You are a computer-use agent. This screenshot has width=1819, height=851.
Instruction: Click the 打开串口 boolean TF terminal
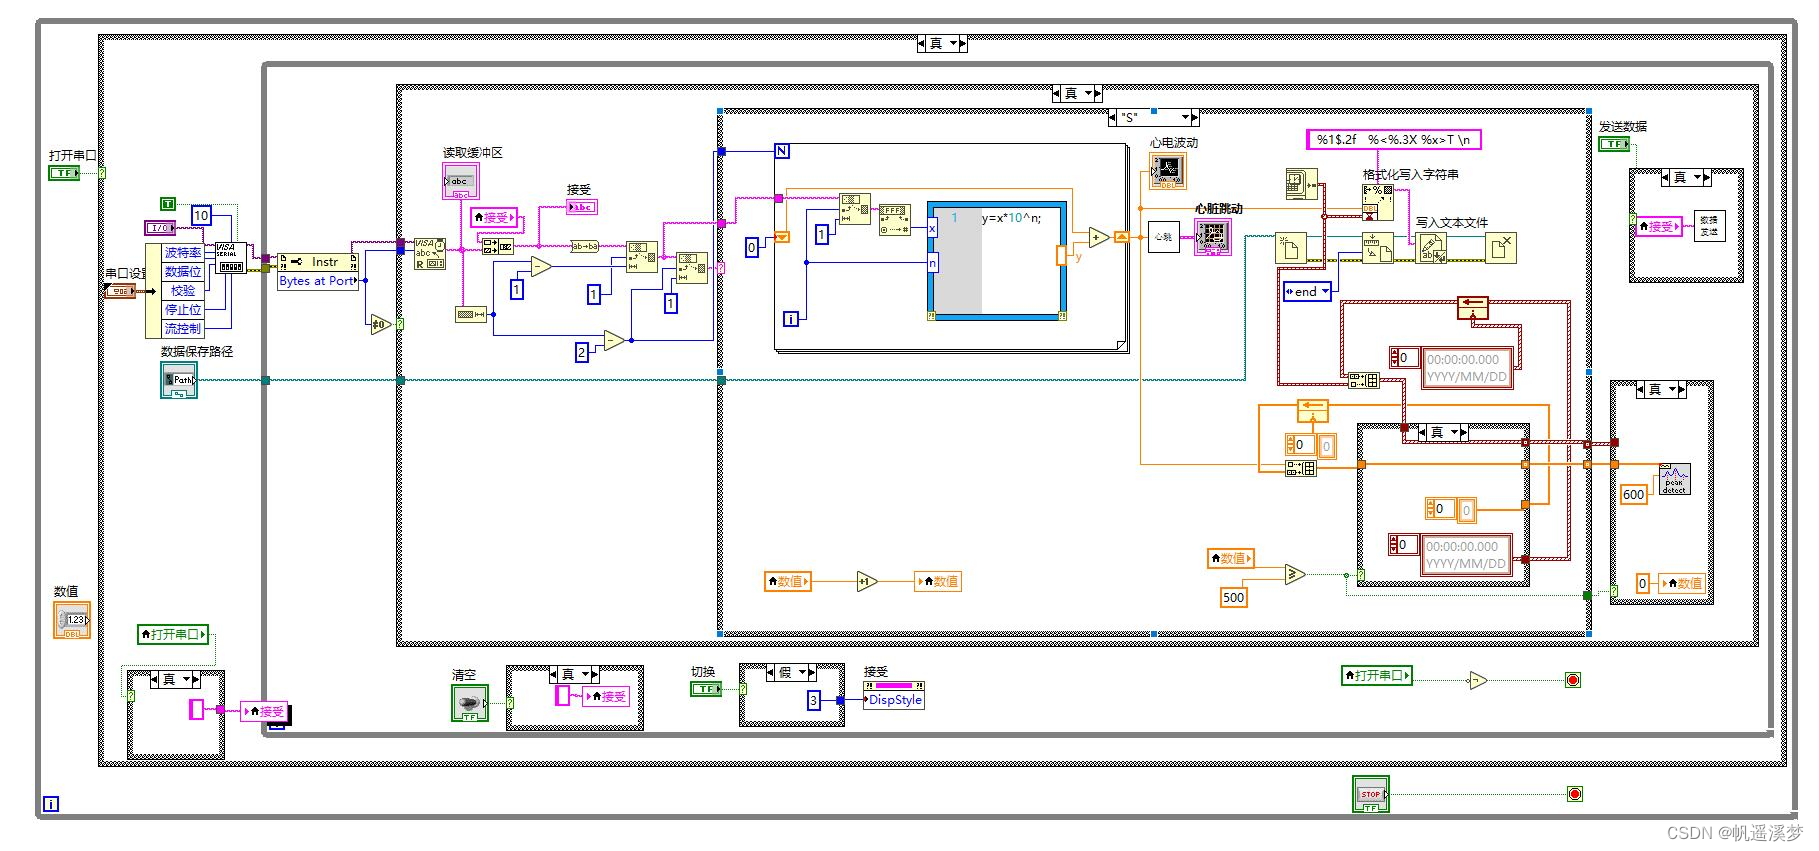pos(64,173)
